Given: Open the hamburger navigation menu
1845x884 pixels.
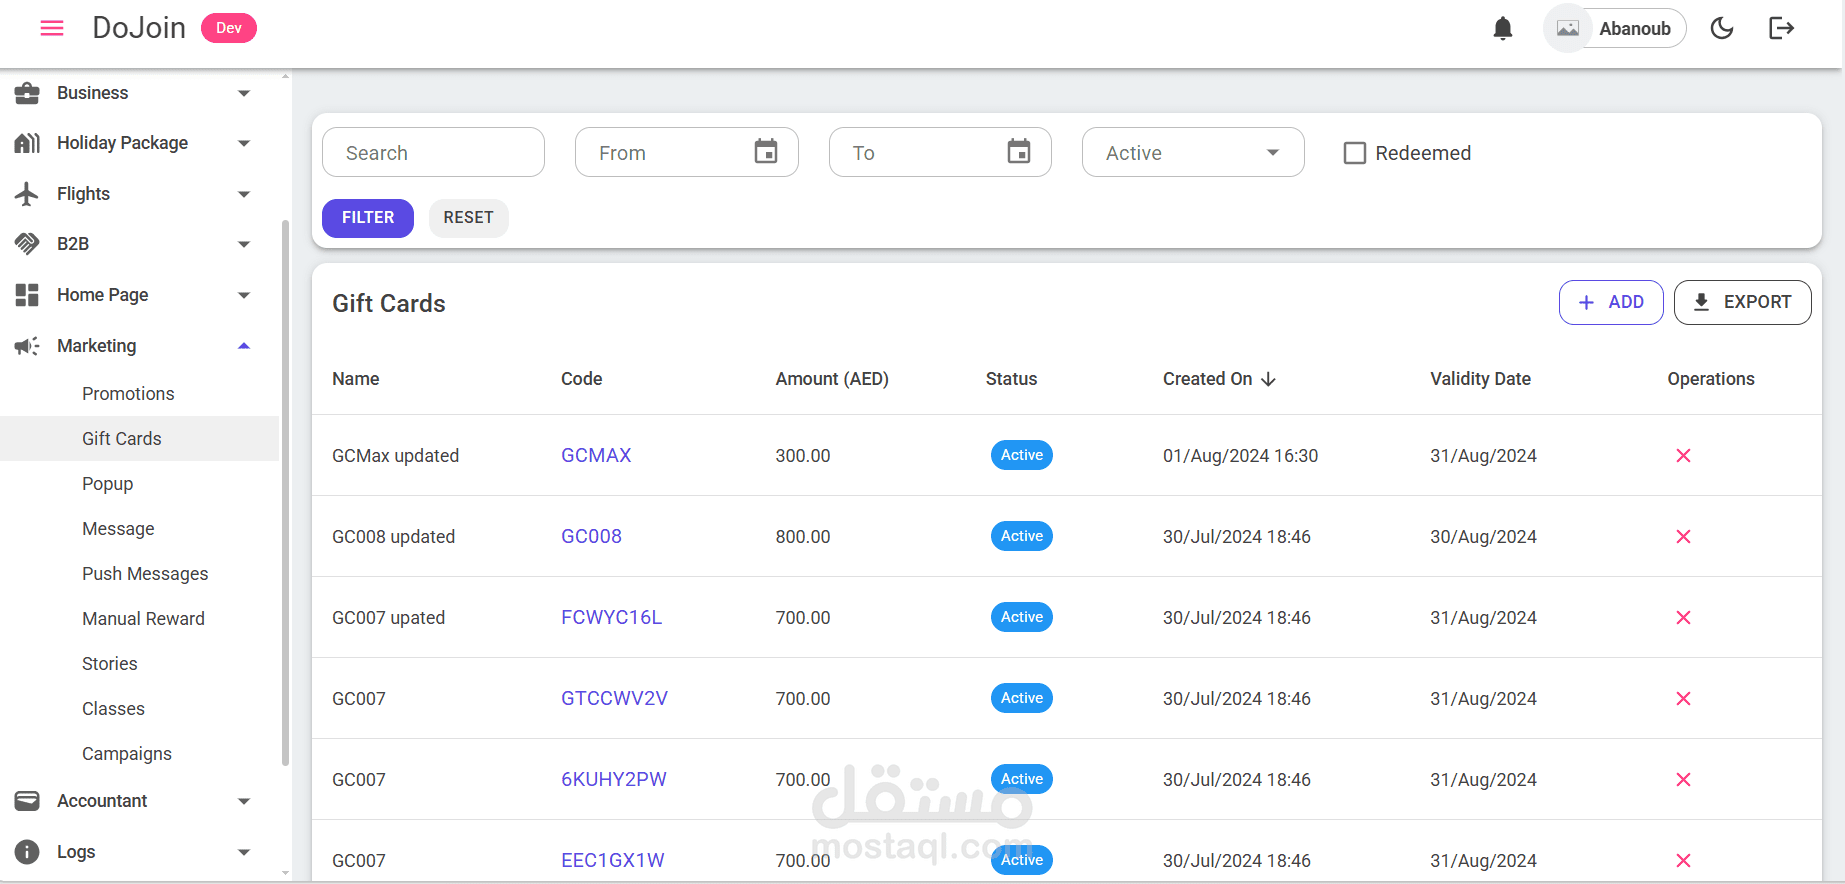Looking at the screenshot, I should [52, 28].
